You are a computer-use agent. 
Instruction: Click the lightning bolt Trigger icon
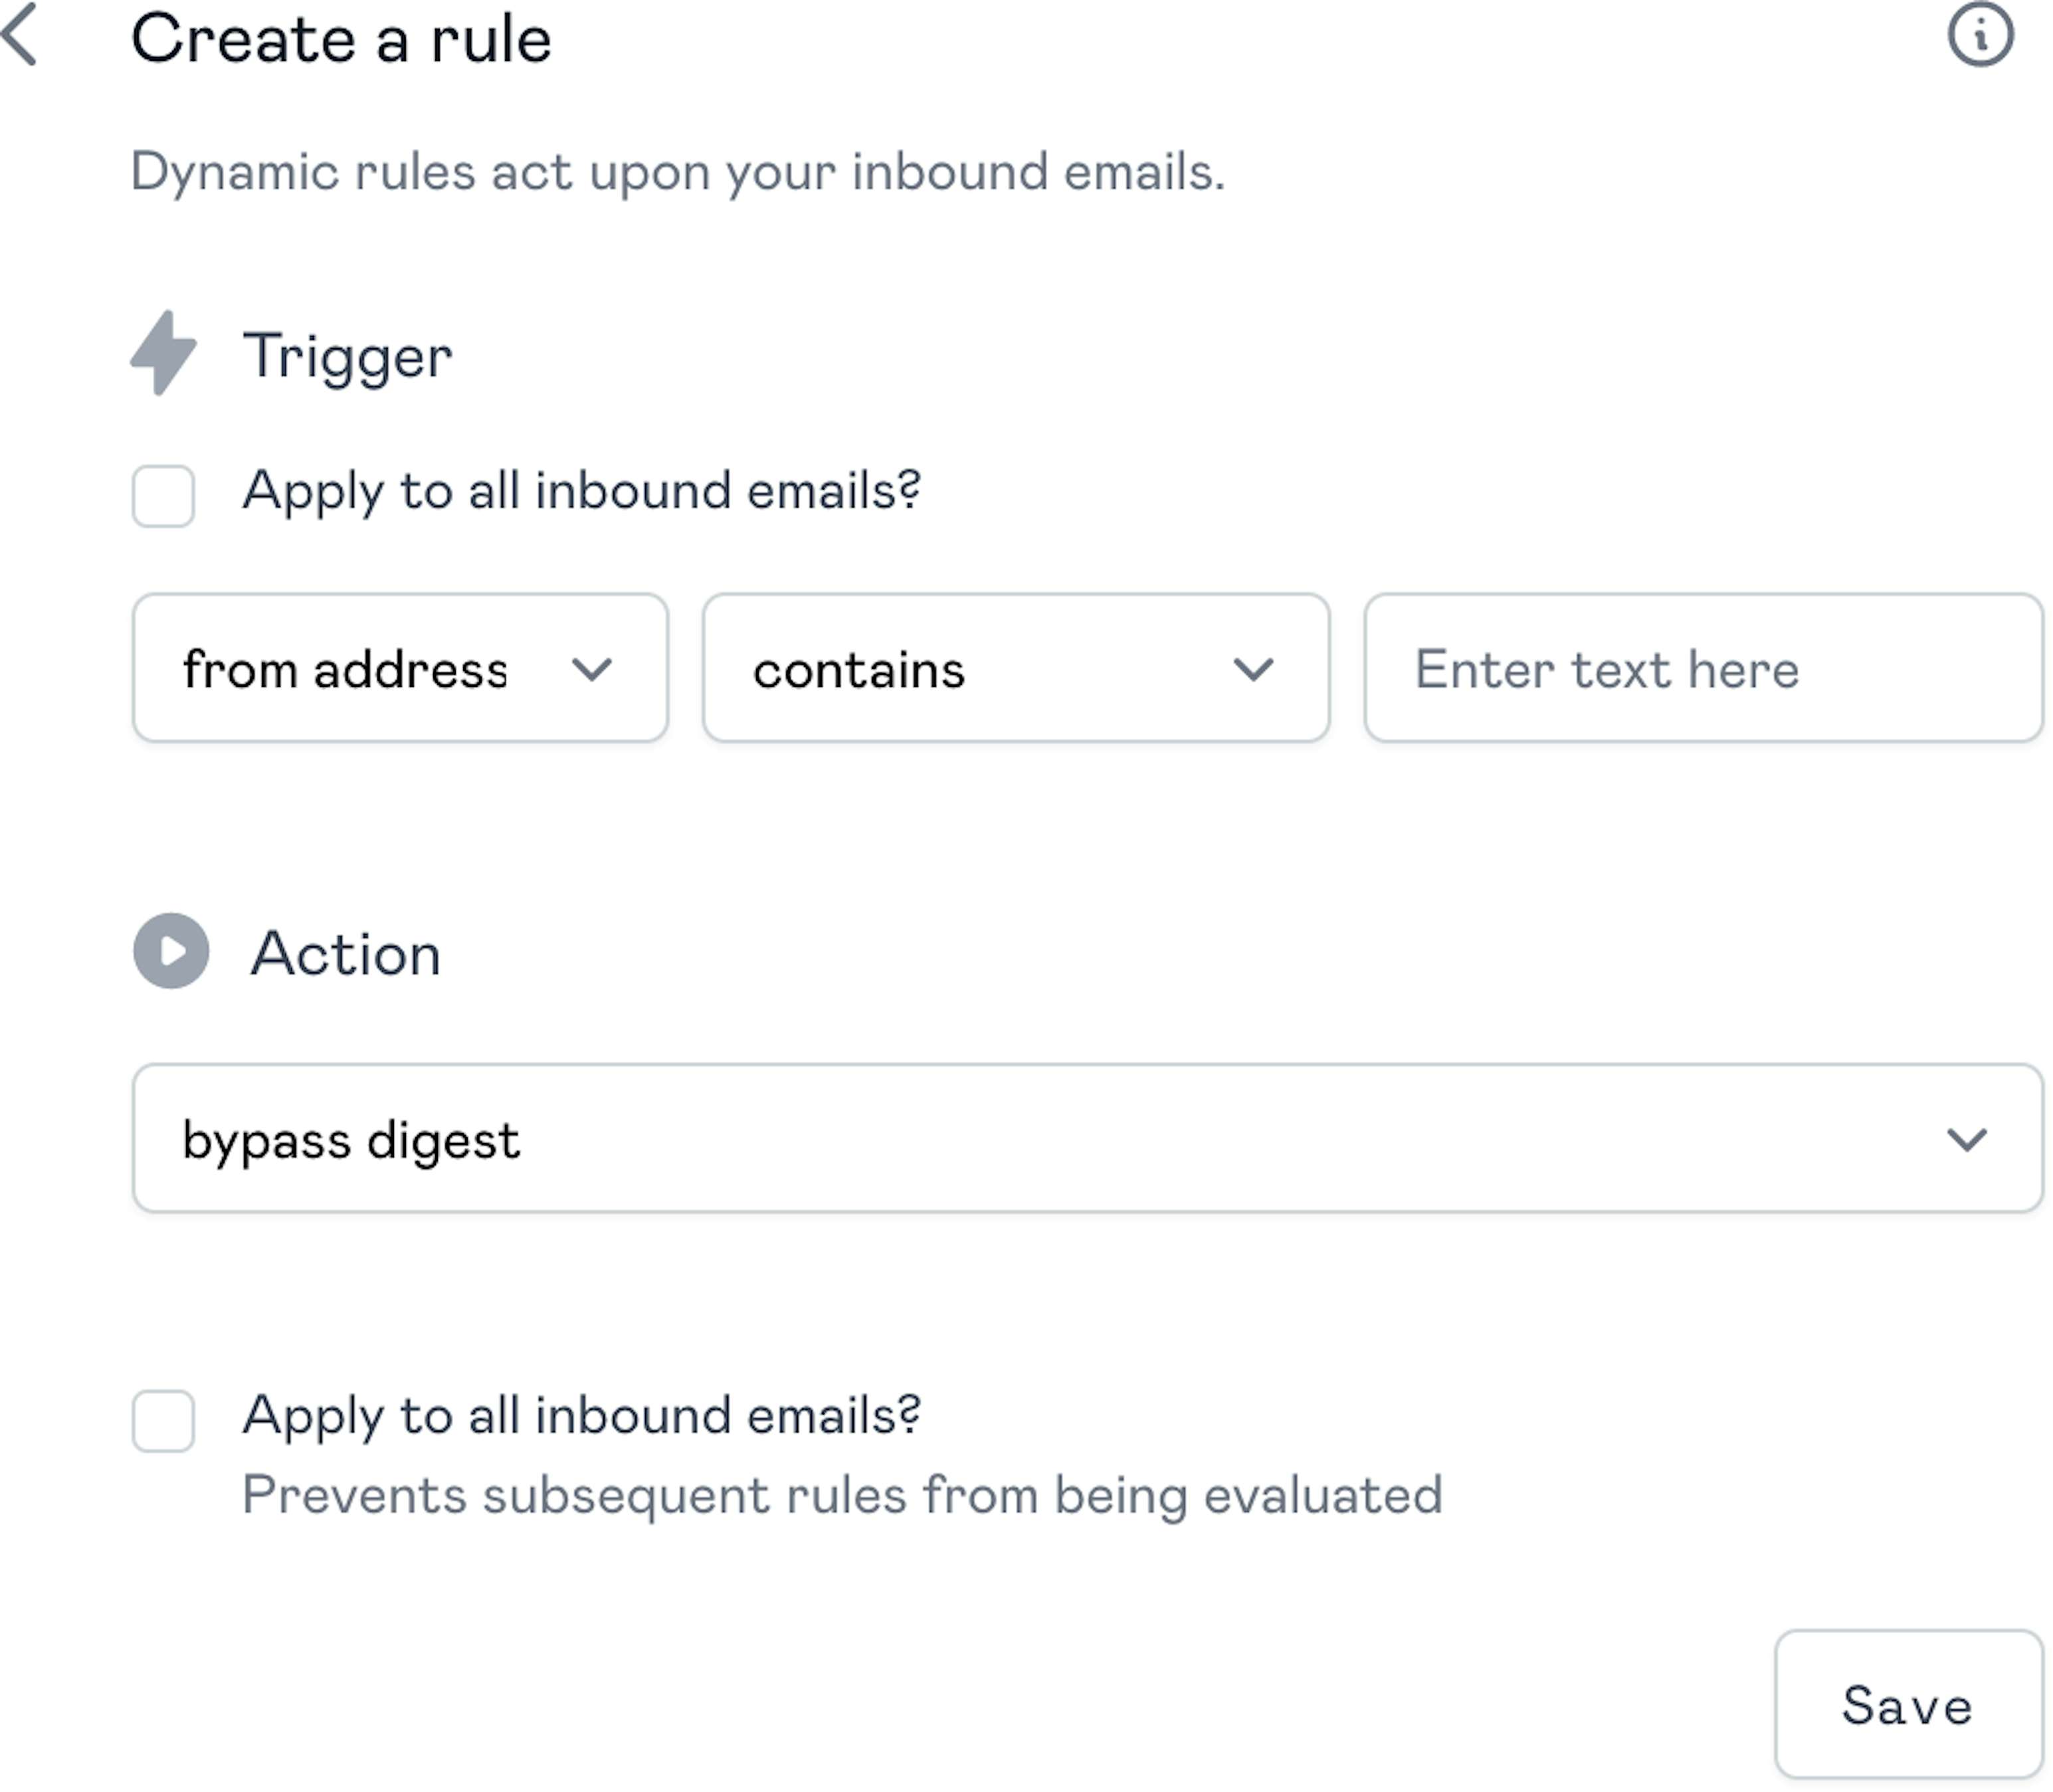pos(164,353)
